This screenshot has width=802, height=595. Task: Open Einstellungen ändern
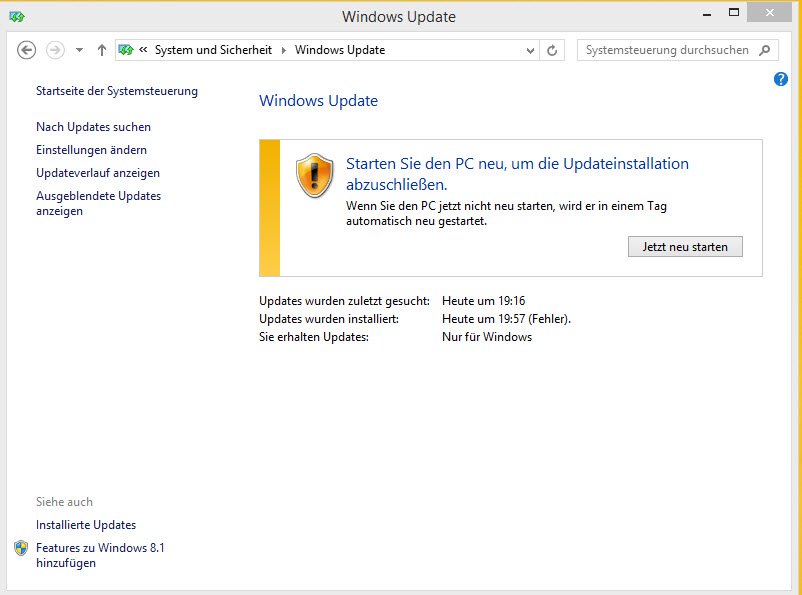click(91, 150)
